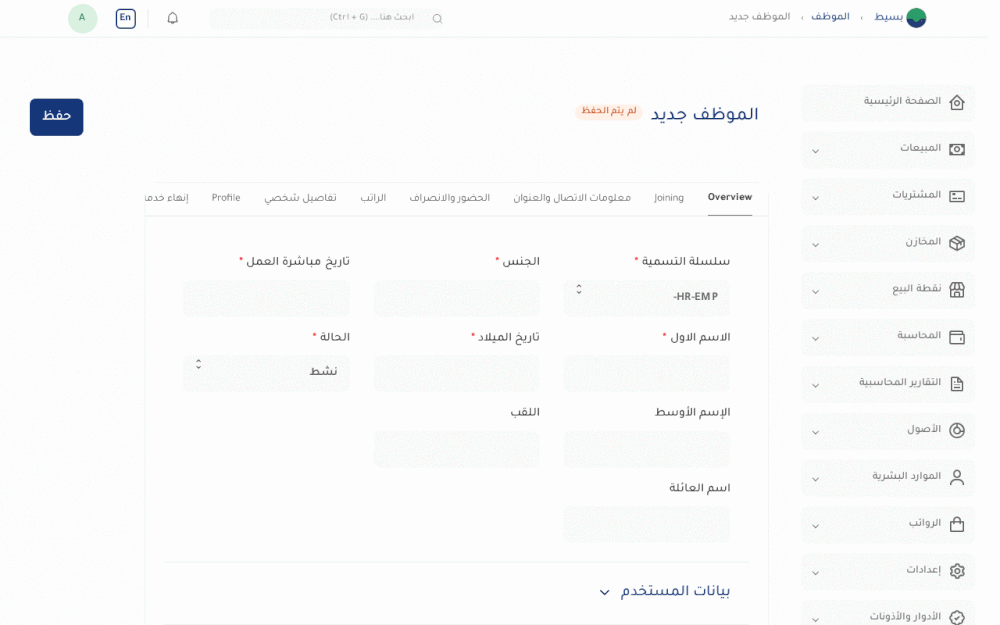Click the الموظف جديد page title

pos(704,115)
